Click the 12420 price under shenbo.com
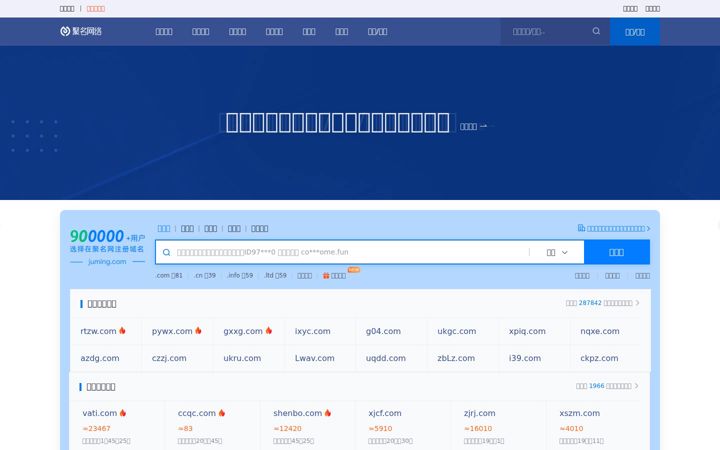This screenshot has width=720, height=450. point(287,428)
